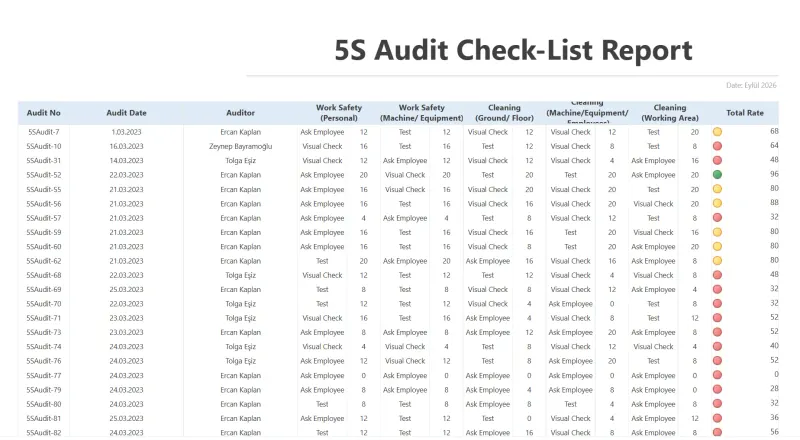The image size is (800, 440).
Task: Click the total rate value 68
Action: [774, 131]
